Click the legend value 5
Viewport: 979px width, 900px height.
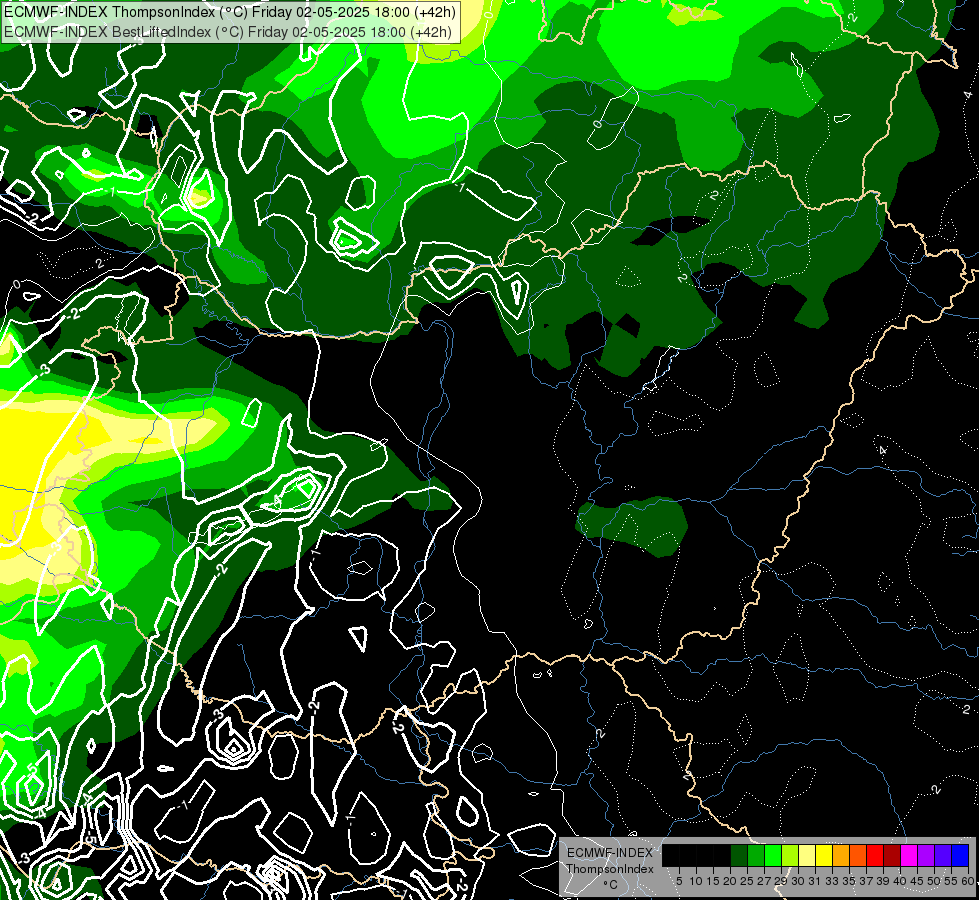tap(679, 881)
